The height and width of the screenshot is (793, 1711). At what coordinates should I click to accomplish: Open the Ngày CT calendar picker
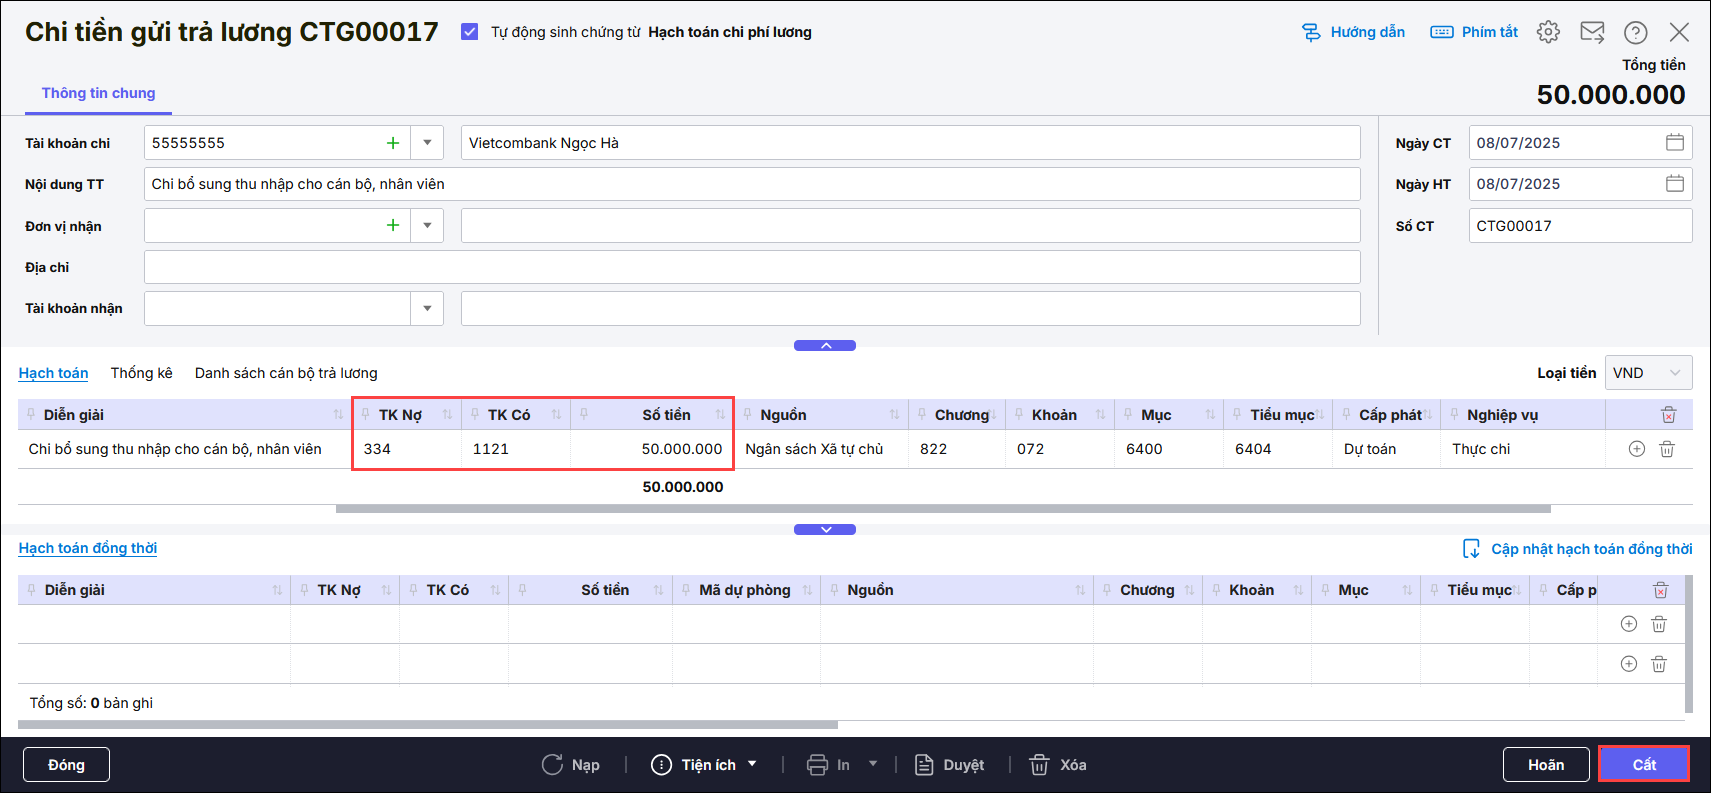[1675, 143]
